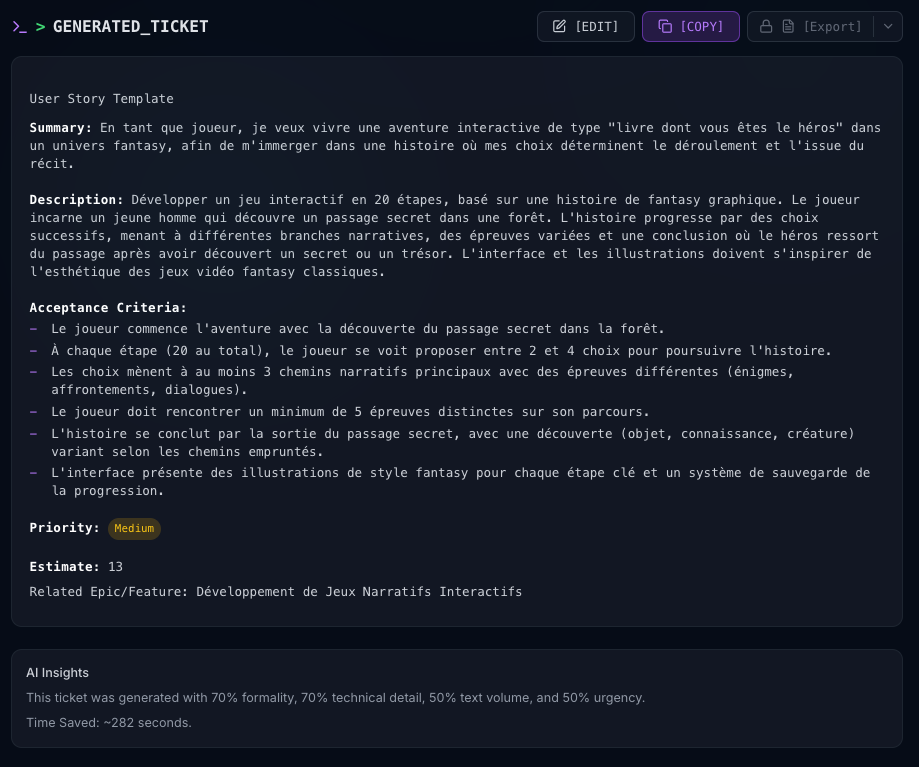Click the Related Epic/Feature line
Viewport: 919px width, 767px height.
tap(275, 592)
